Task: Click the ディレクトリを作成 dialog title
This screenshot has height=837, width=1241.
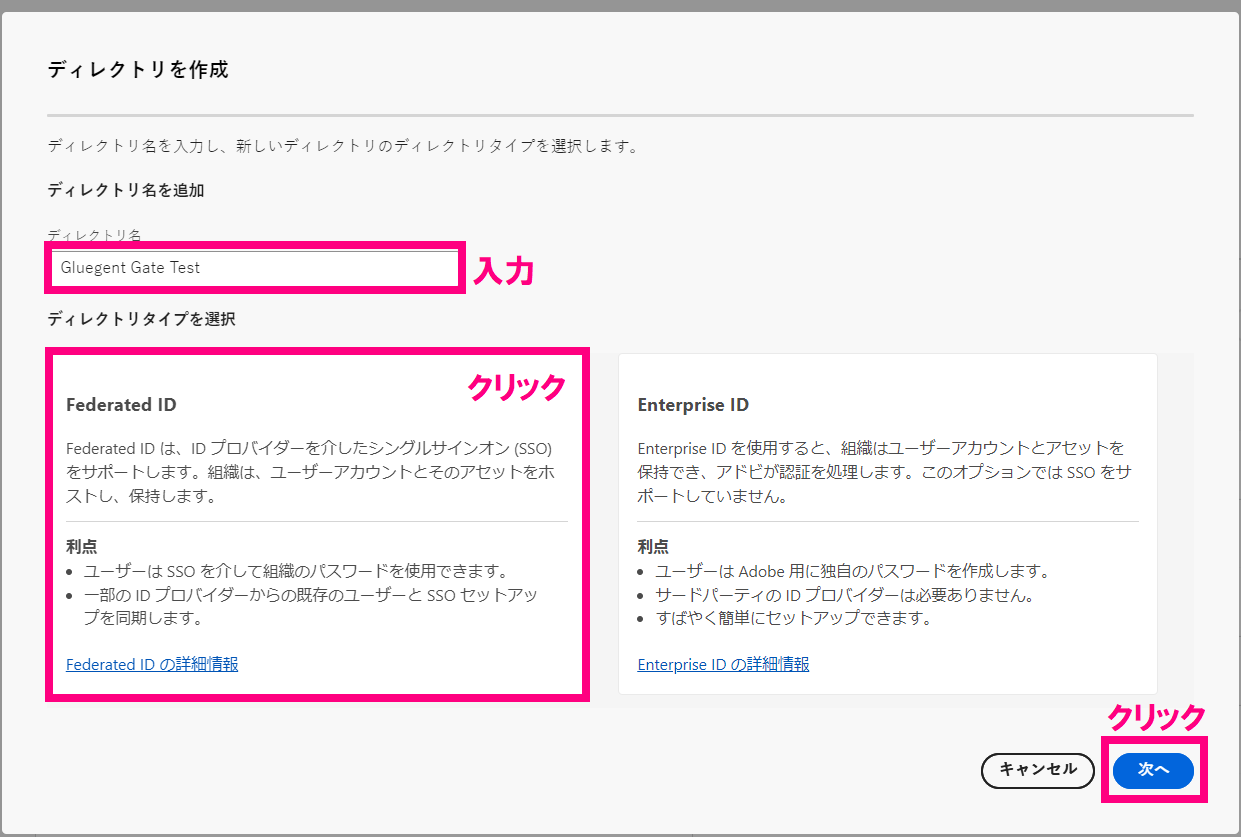Action: click(x=138, y=70)
